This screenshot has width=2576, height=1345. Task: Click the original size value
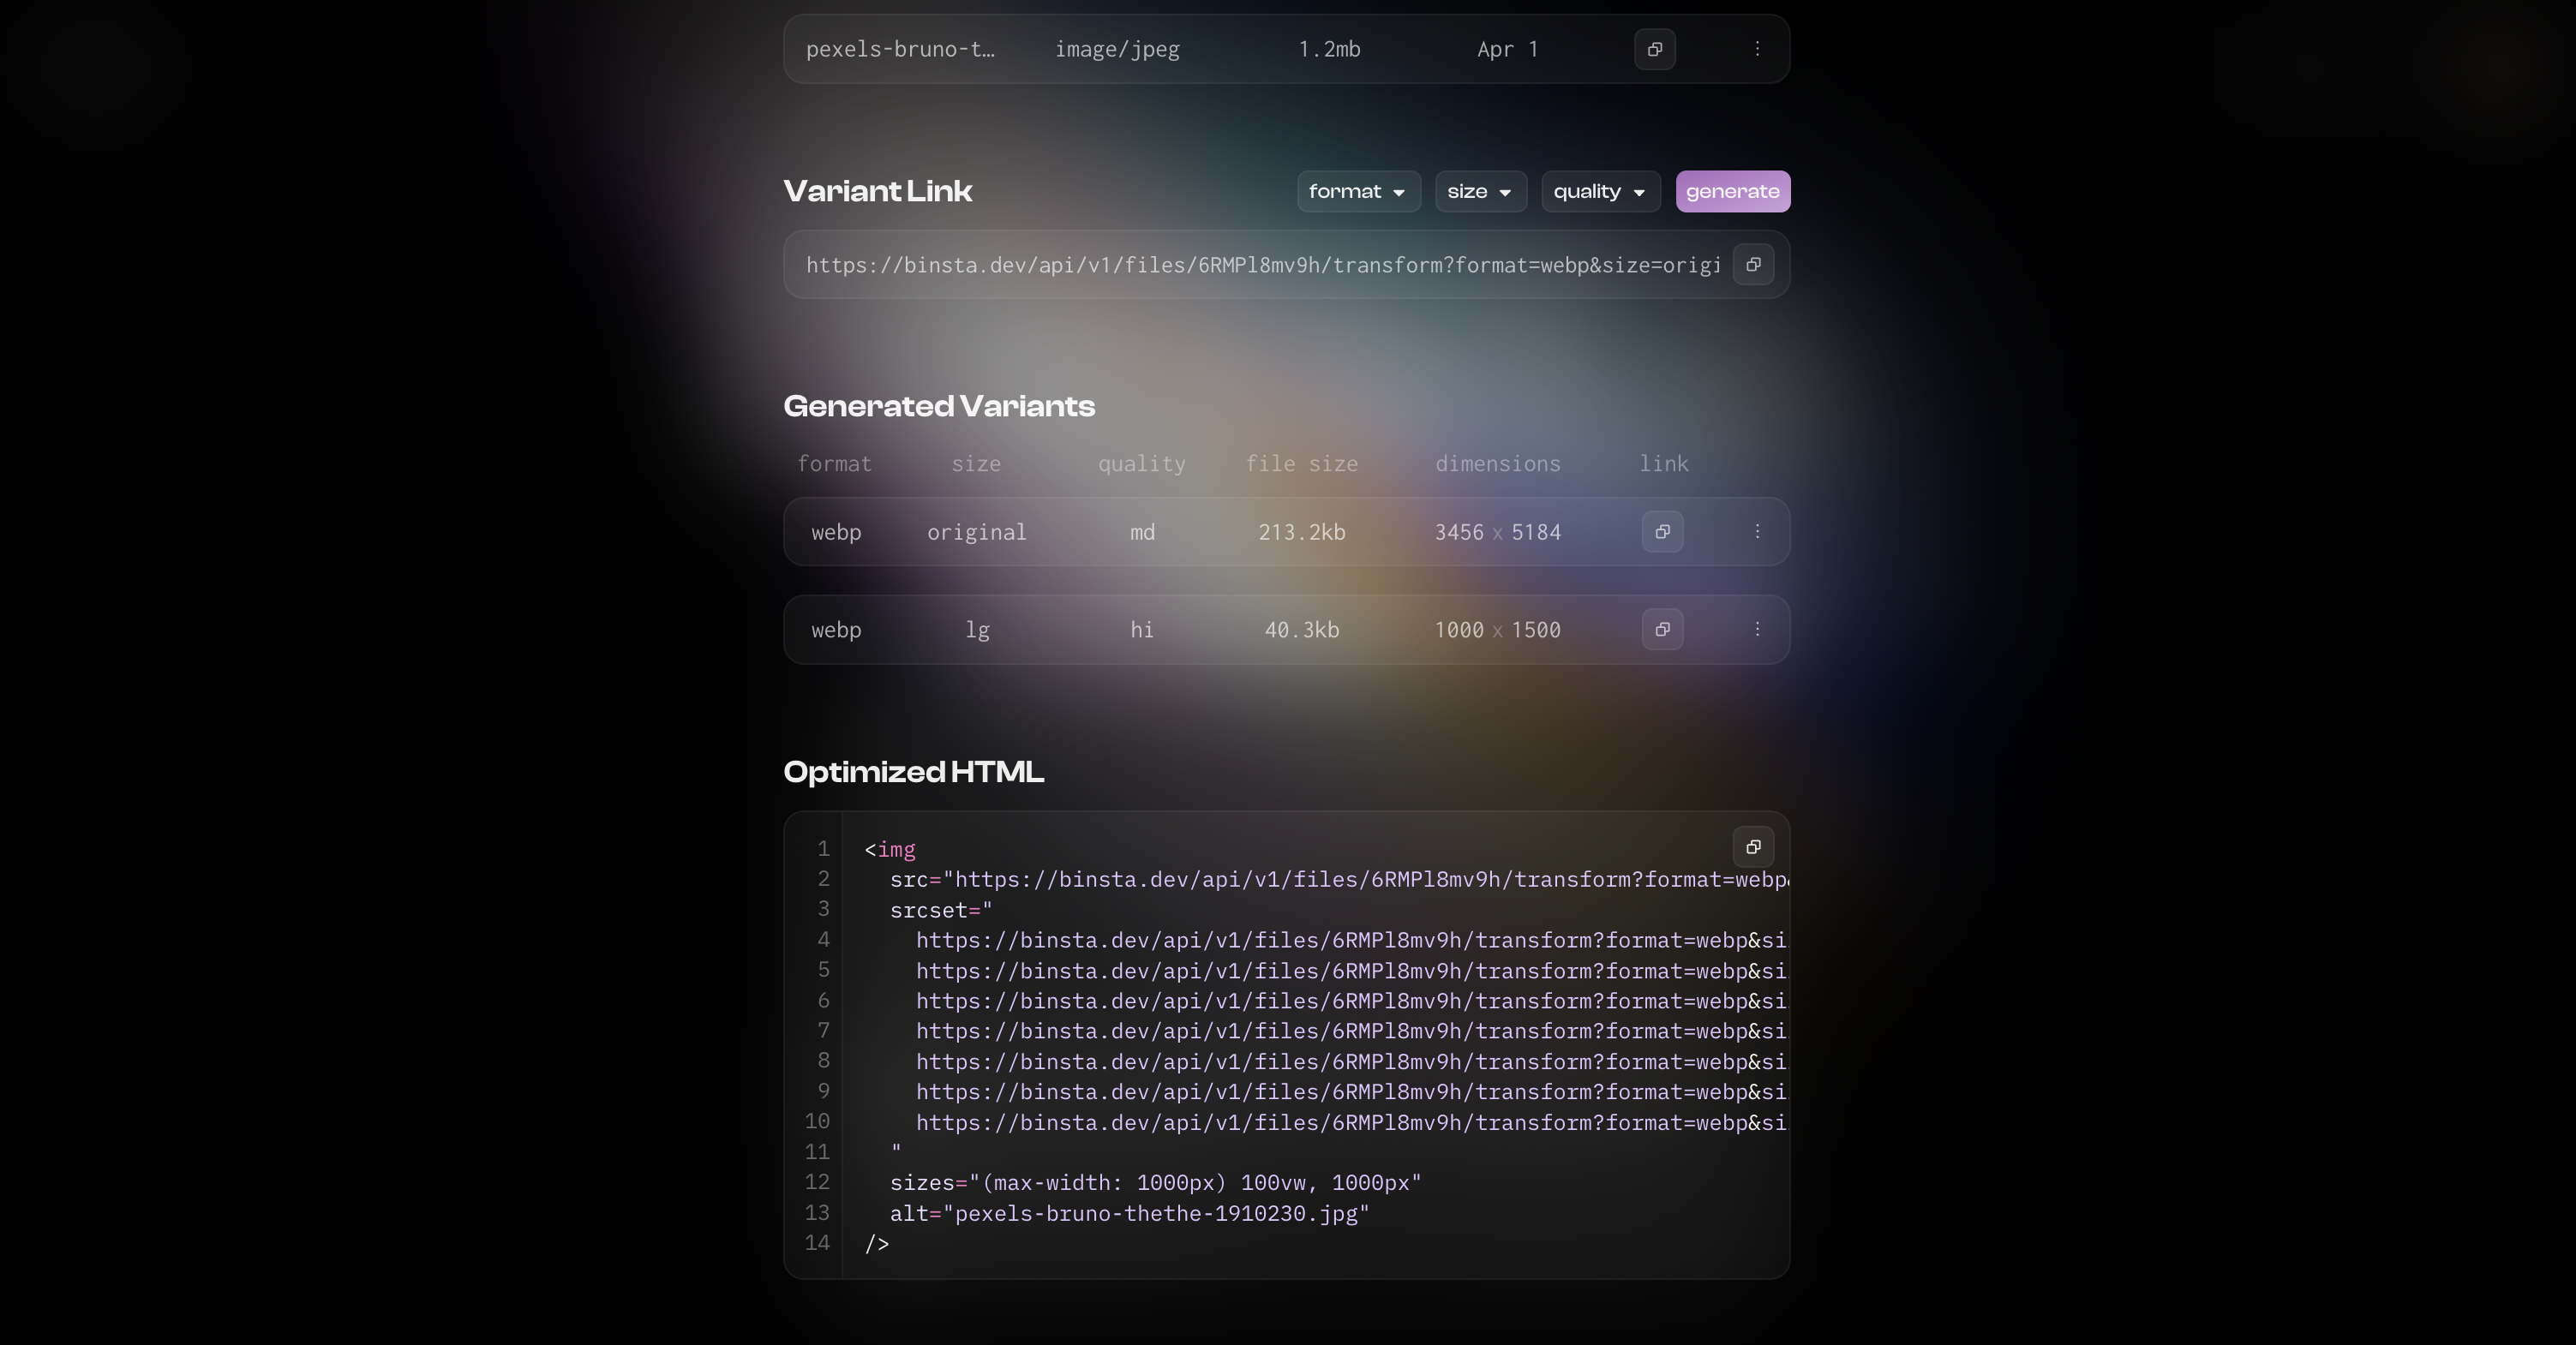[977, 532]
